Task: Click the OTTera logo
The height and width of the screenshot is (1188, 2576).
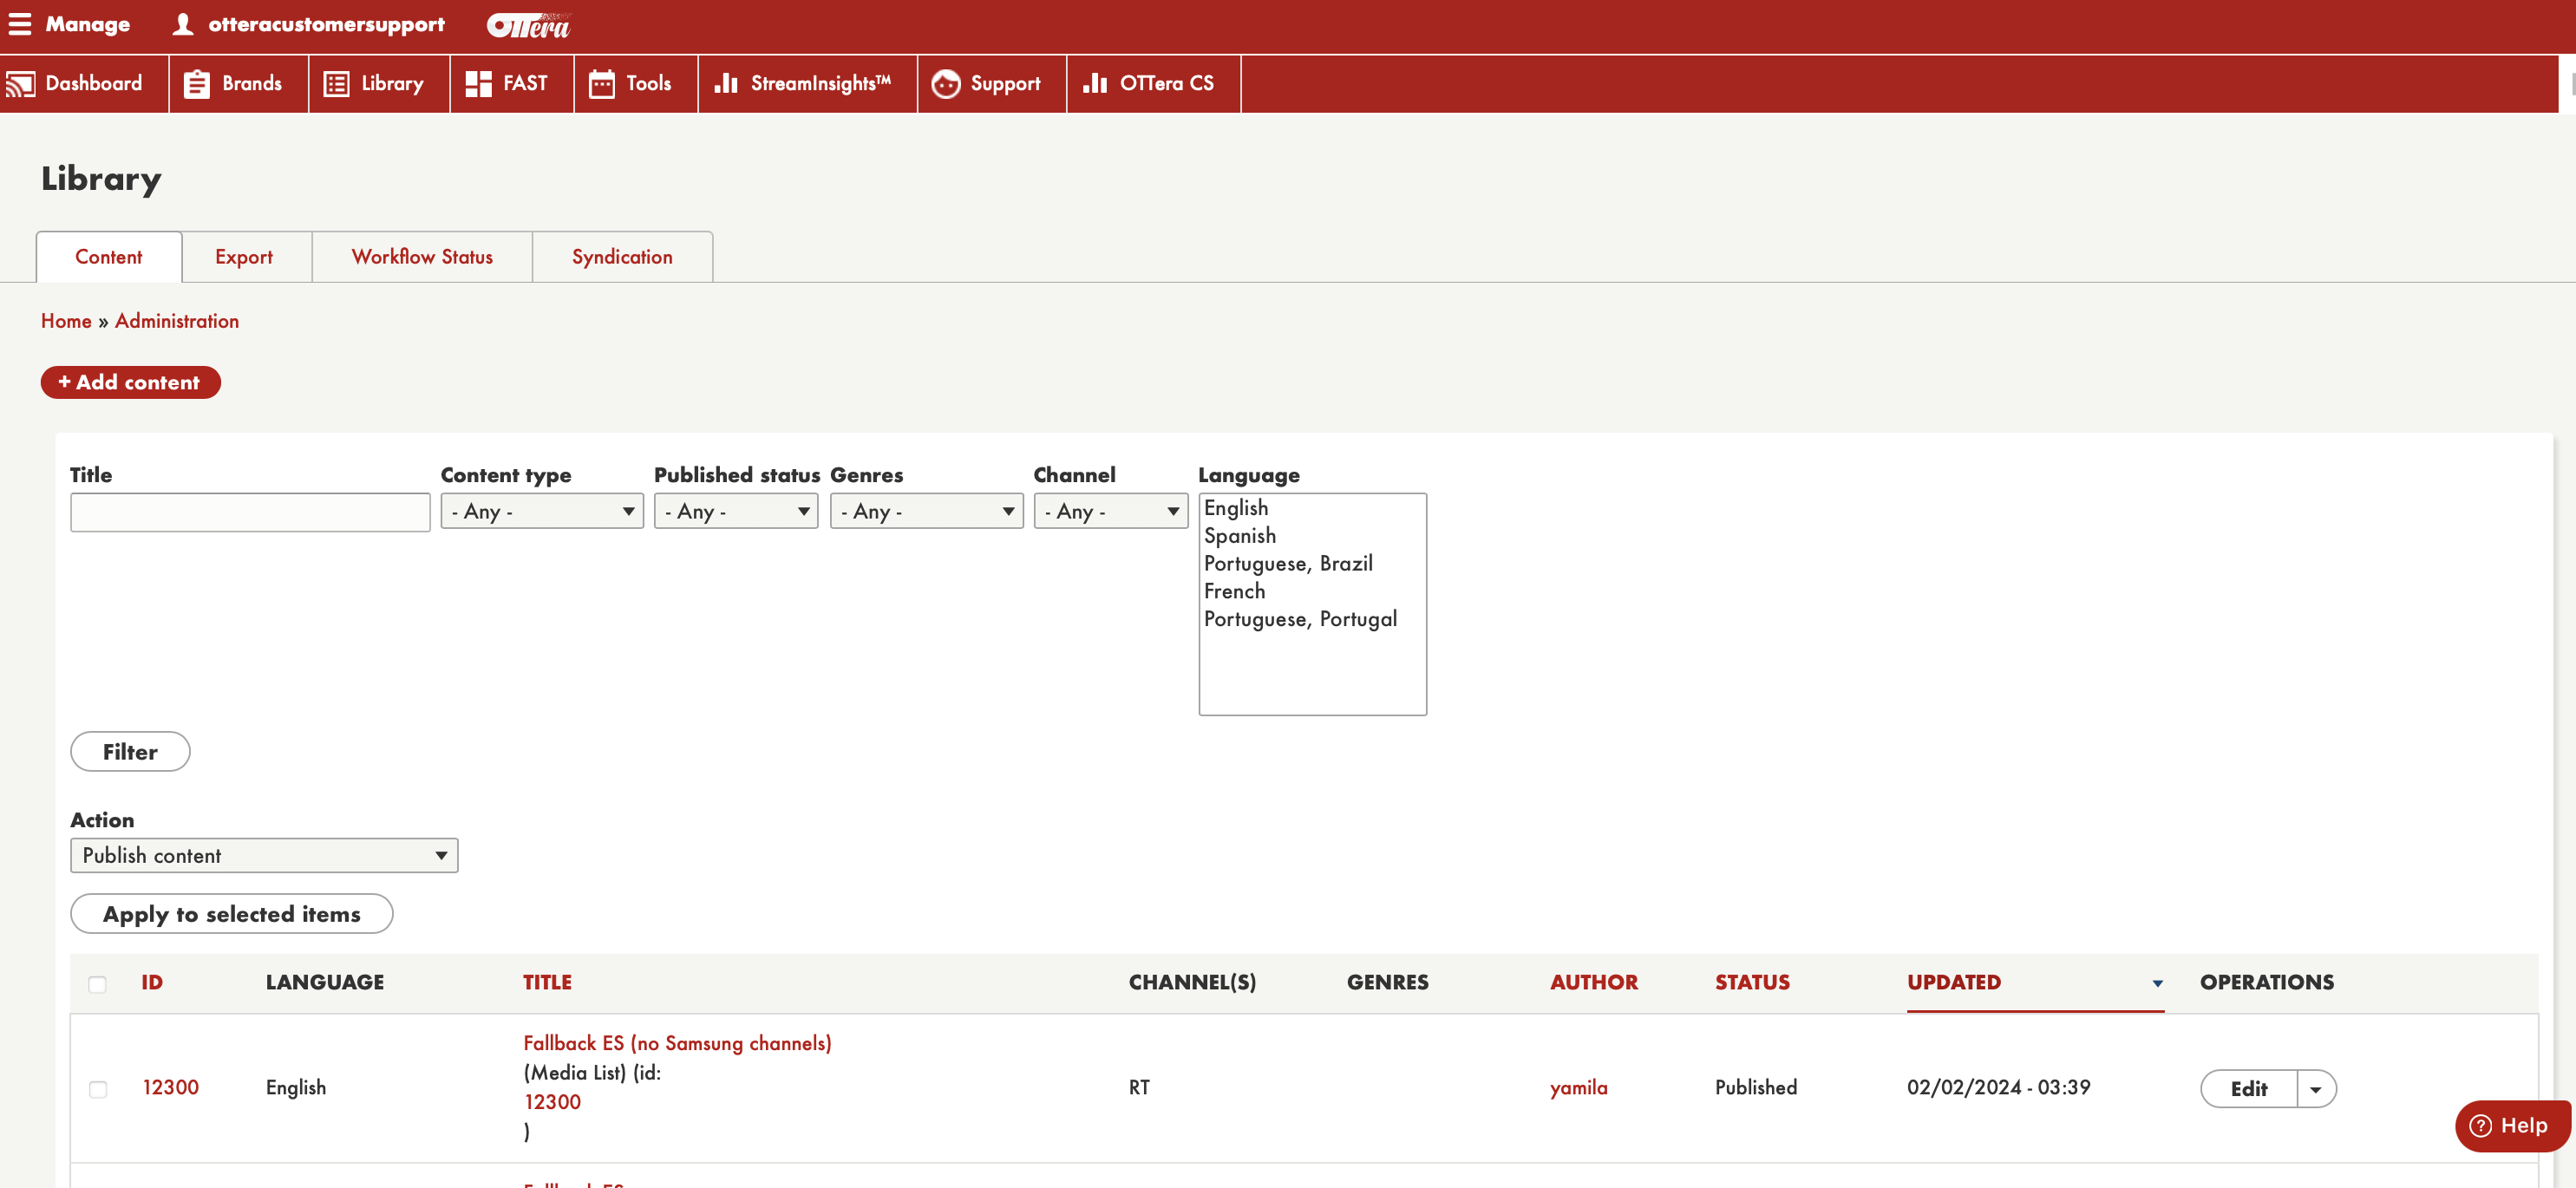Action: pyautogui.click(x=527, y=26)
